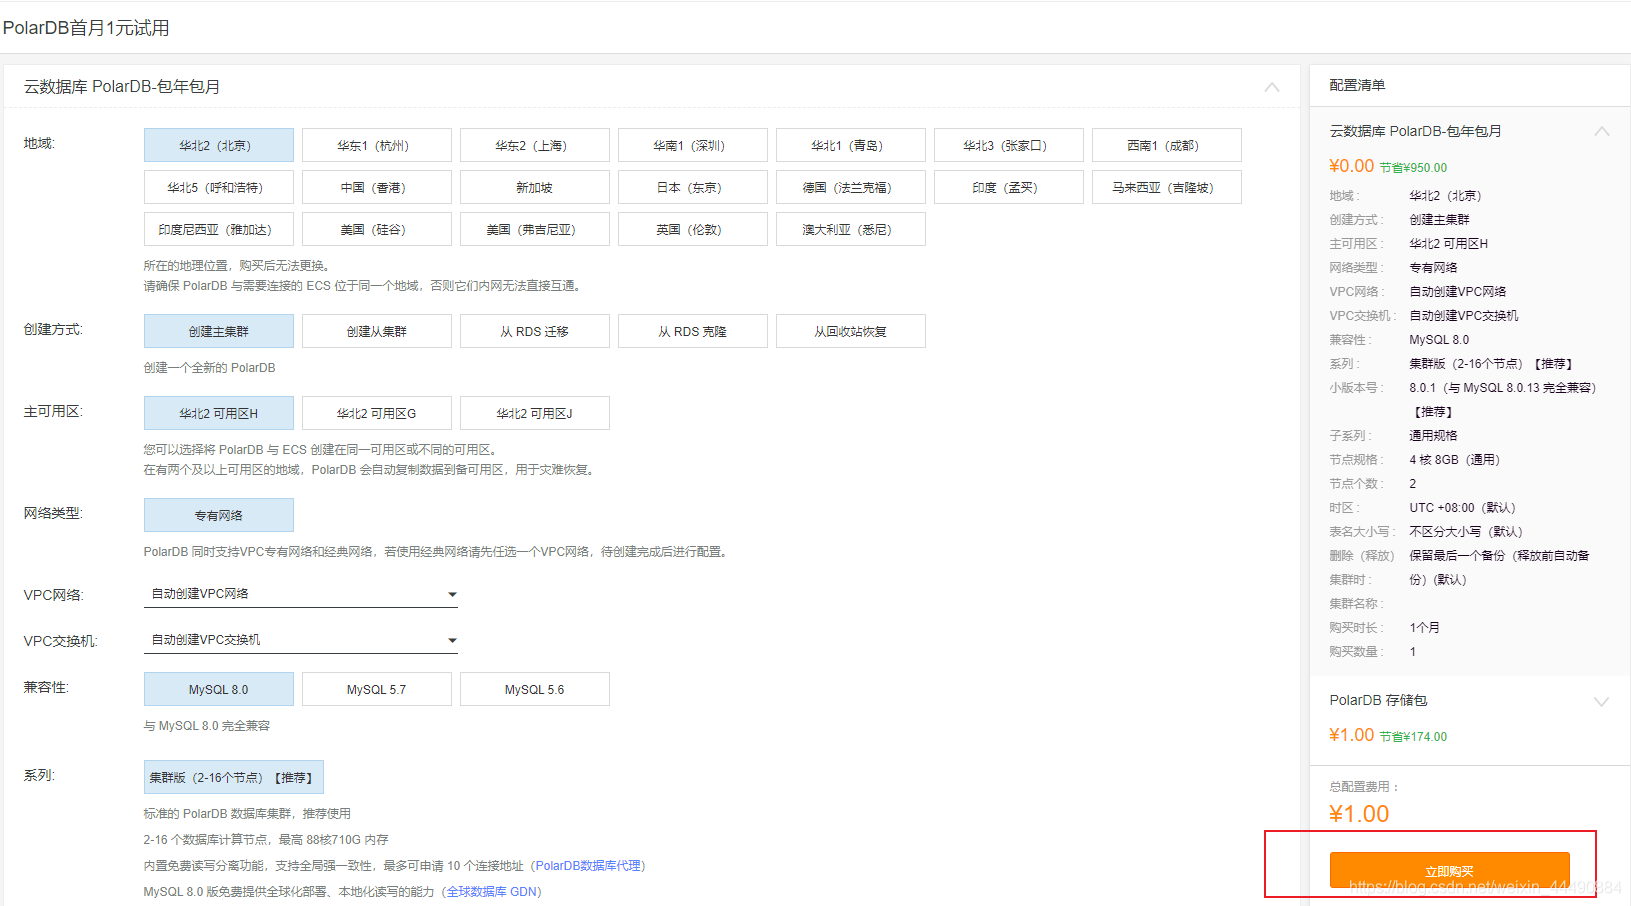Select series 集群版 (2-16个节点)
The image size is (1631, 906).
233,777
